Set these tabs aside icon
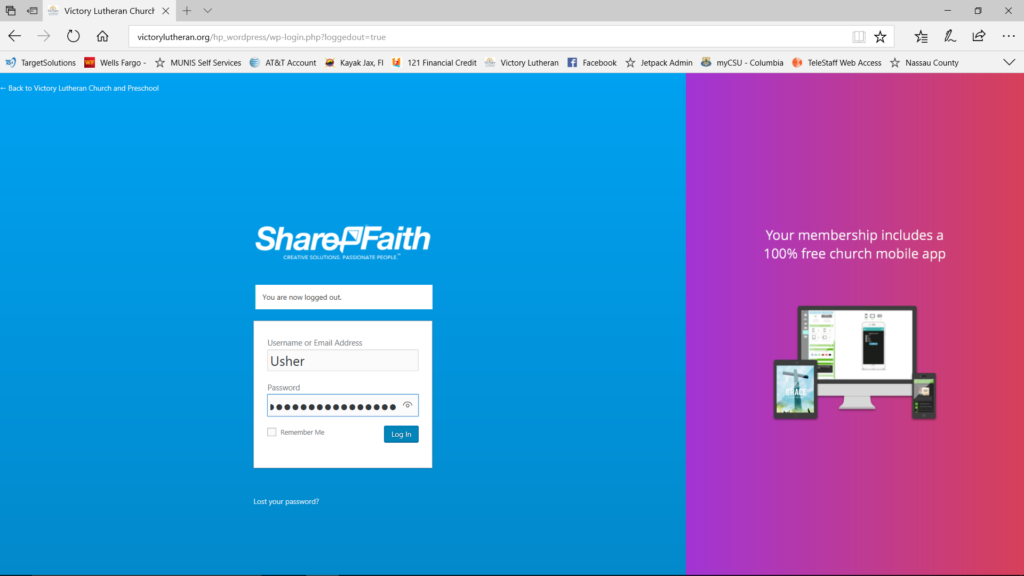 32,10
